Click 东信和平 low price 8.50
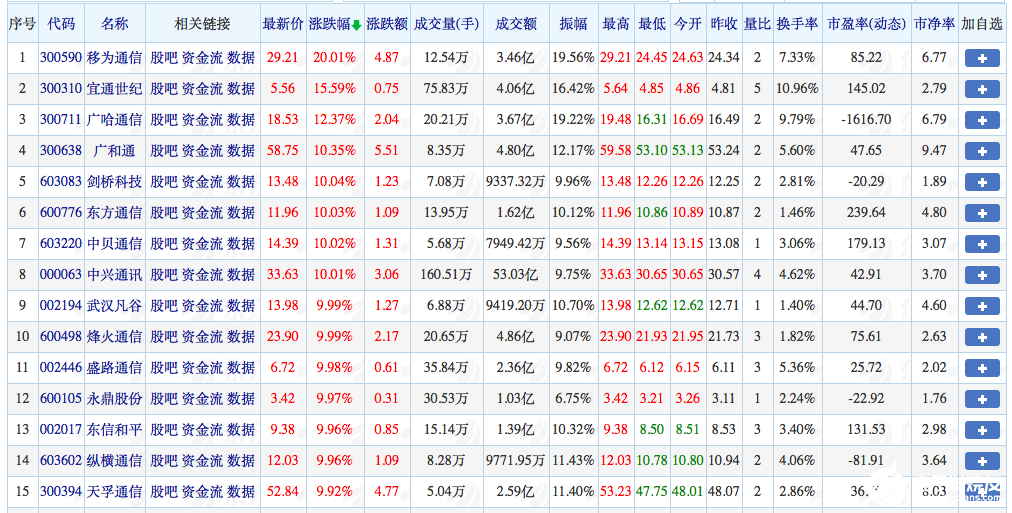Screen dimensions: 1012x513 (652, 430)
